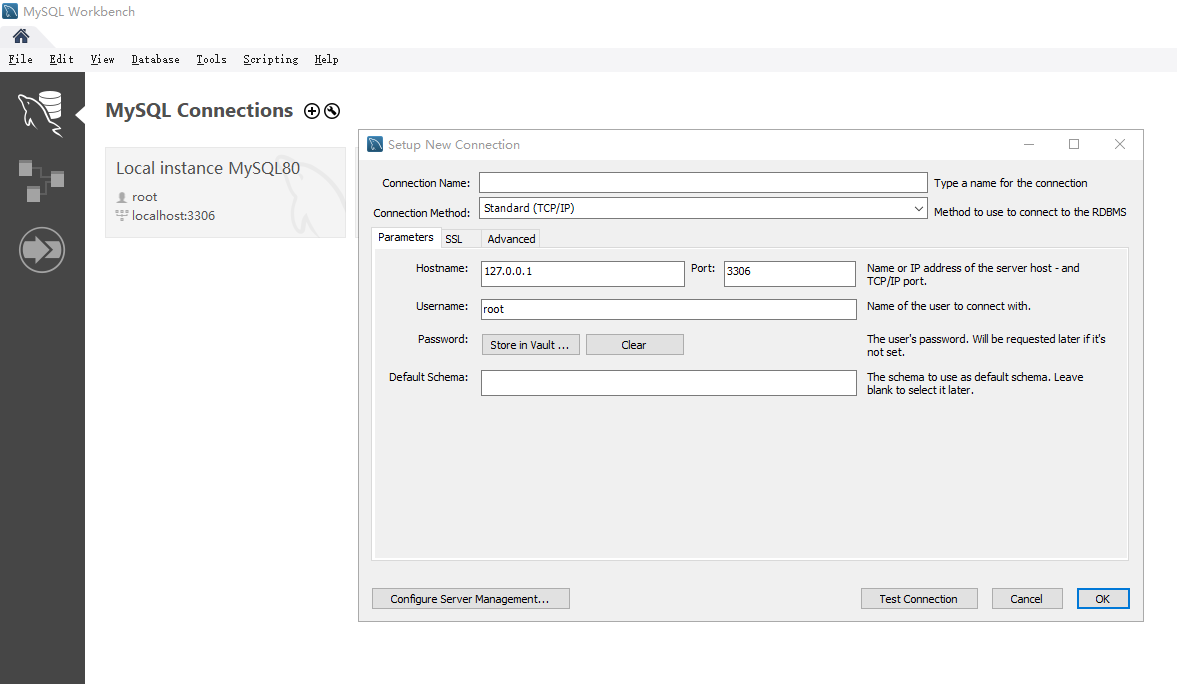Click the 'localhost:3306' text in tile
Image resolution: width=1177 pixels, height=684 pixels.
(173, 215)
